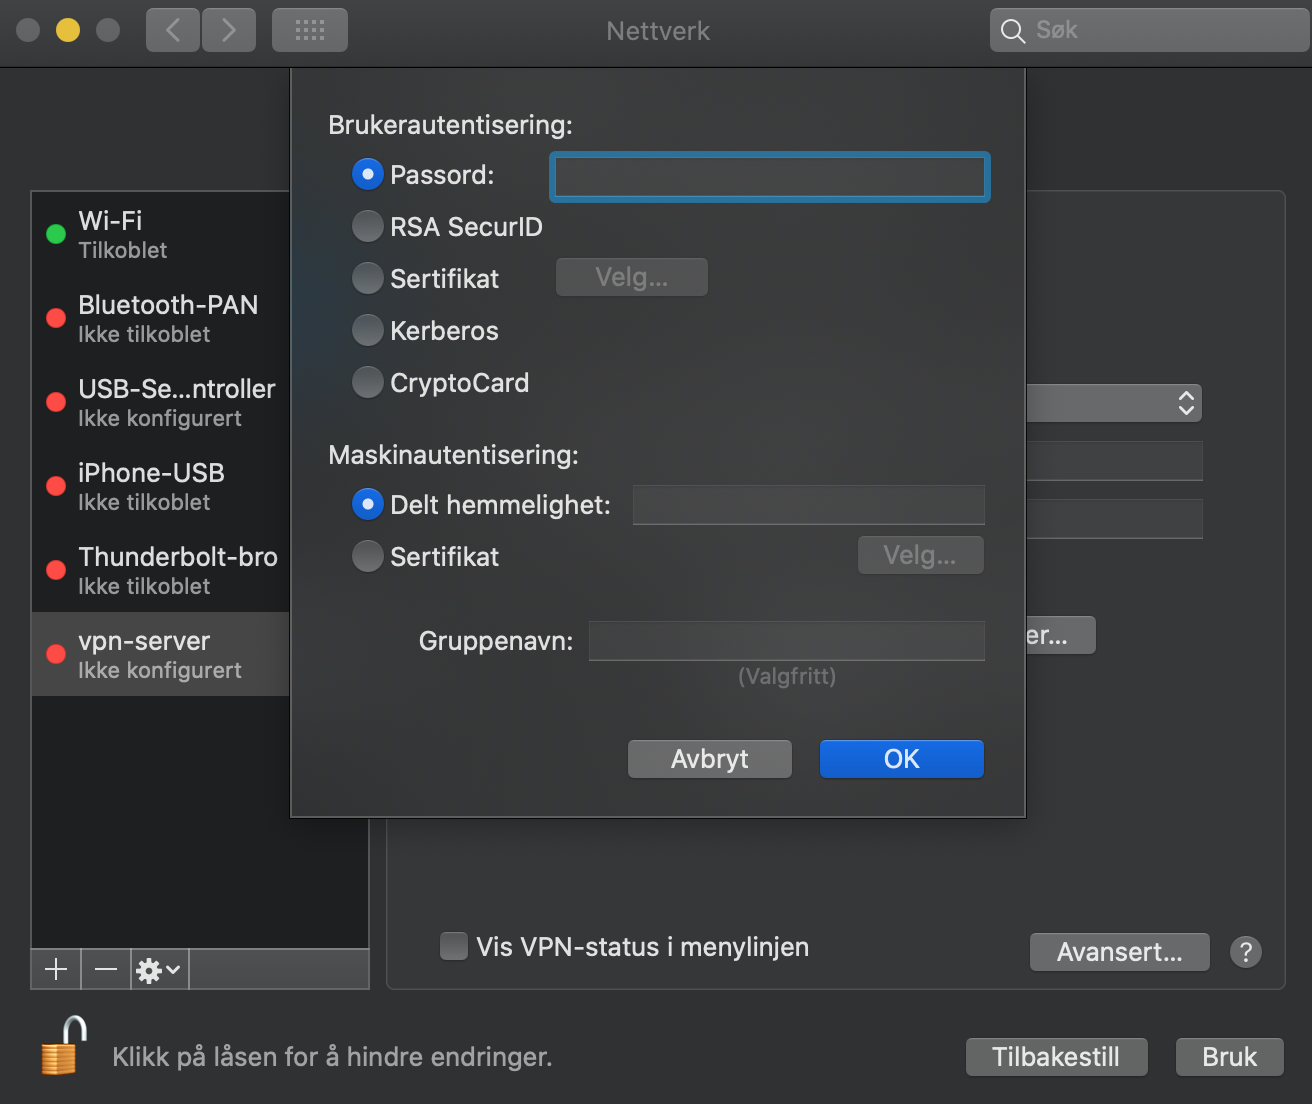The width and height of the screenshot is (1312, 1104).
Task: Click the search magnifier in the Søk field
Action: point(1012,30)
